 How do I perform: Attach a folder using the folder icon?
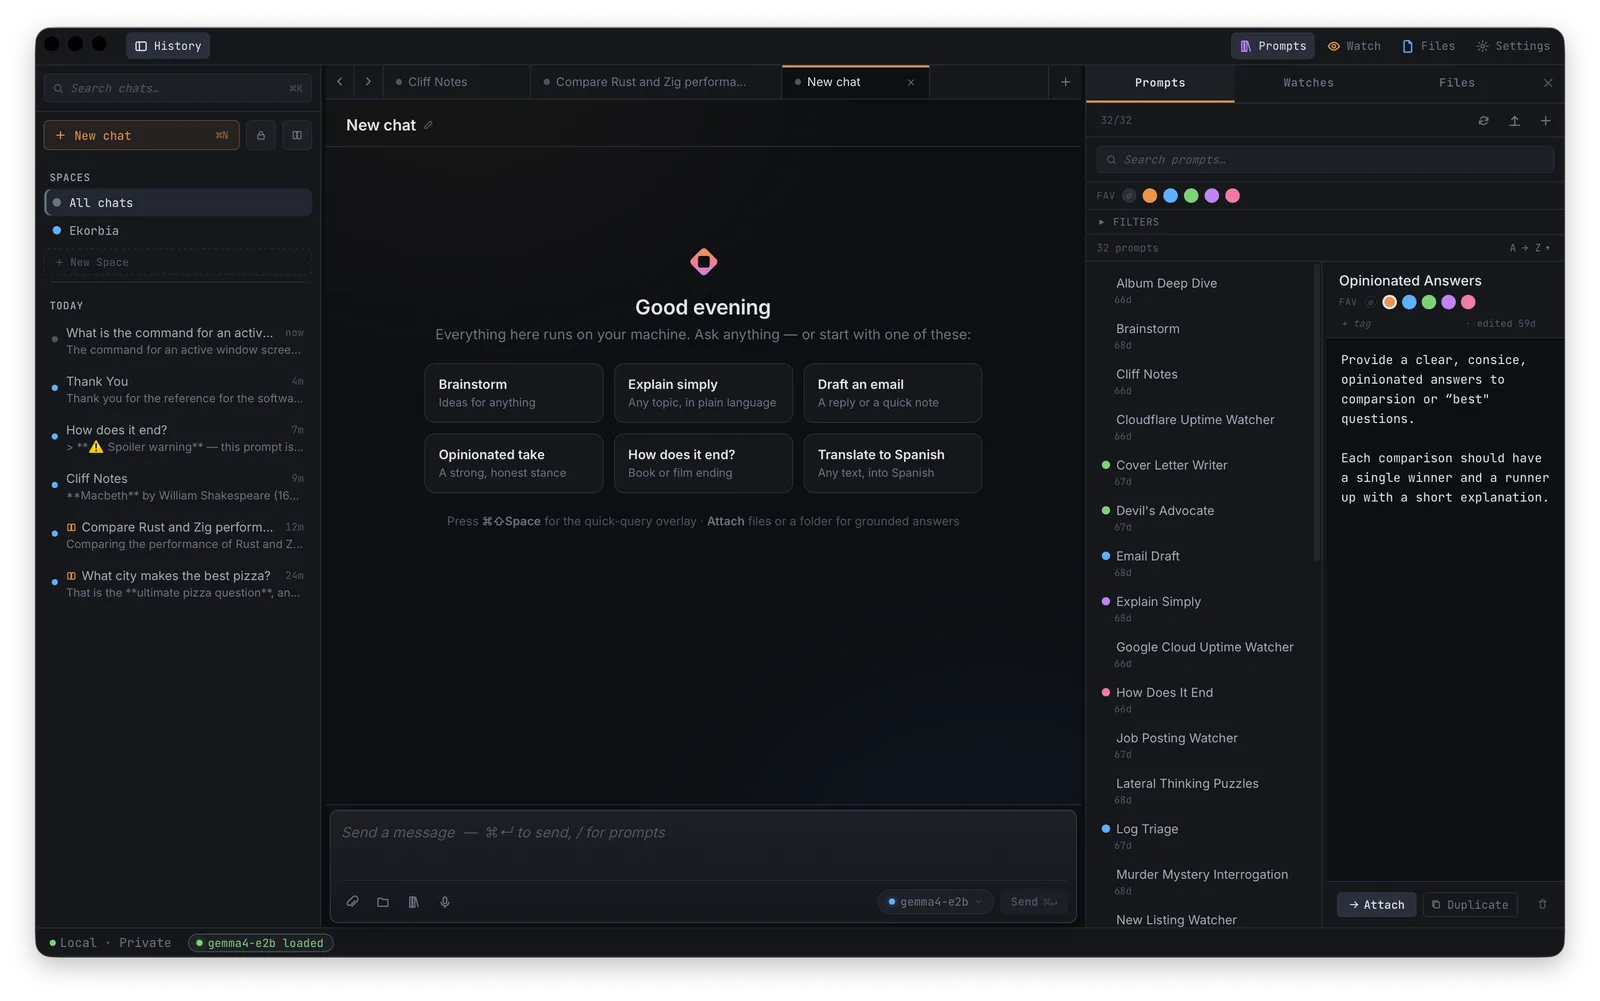(x=383, y=902)
